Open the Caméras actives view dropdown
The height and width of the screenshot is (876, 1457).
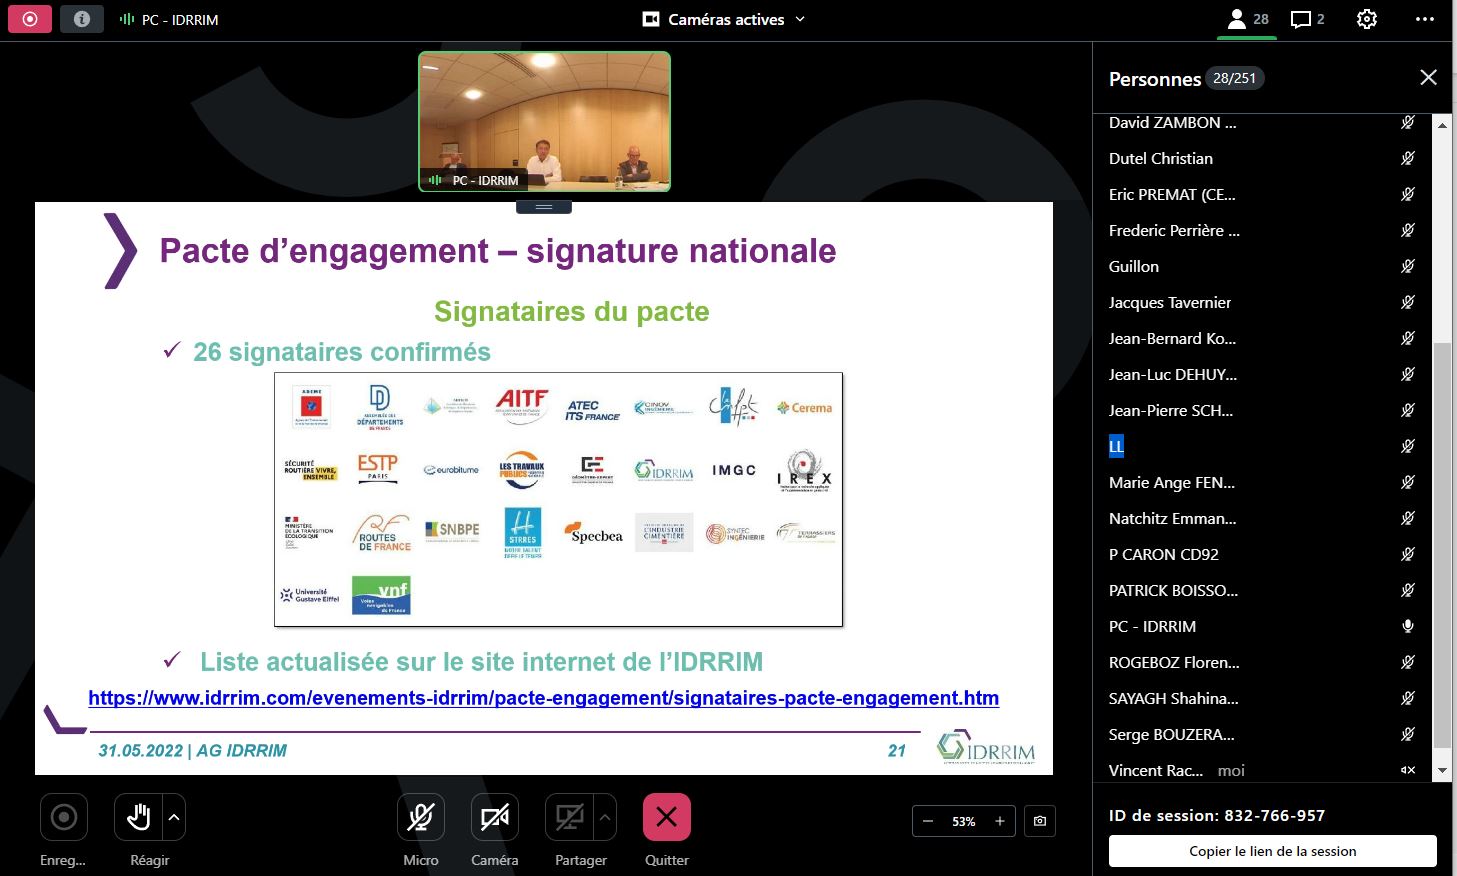[x=724, y=19]
